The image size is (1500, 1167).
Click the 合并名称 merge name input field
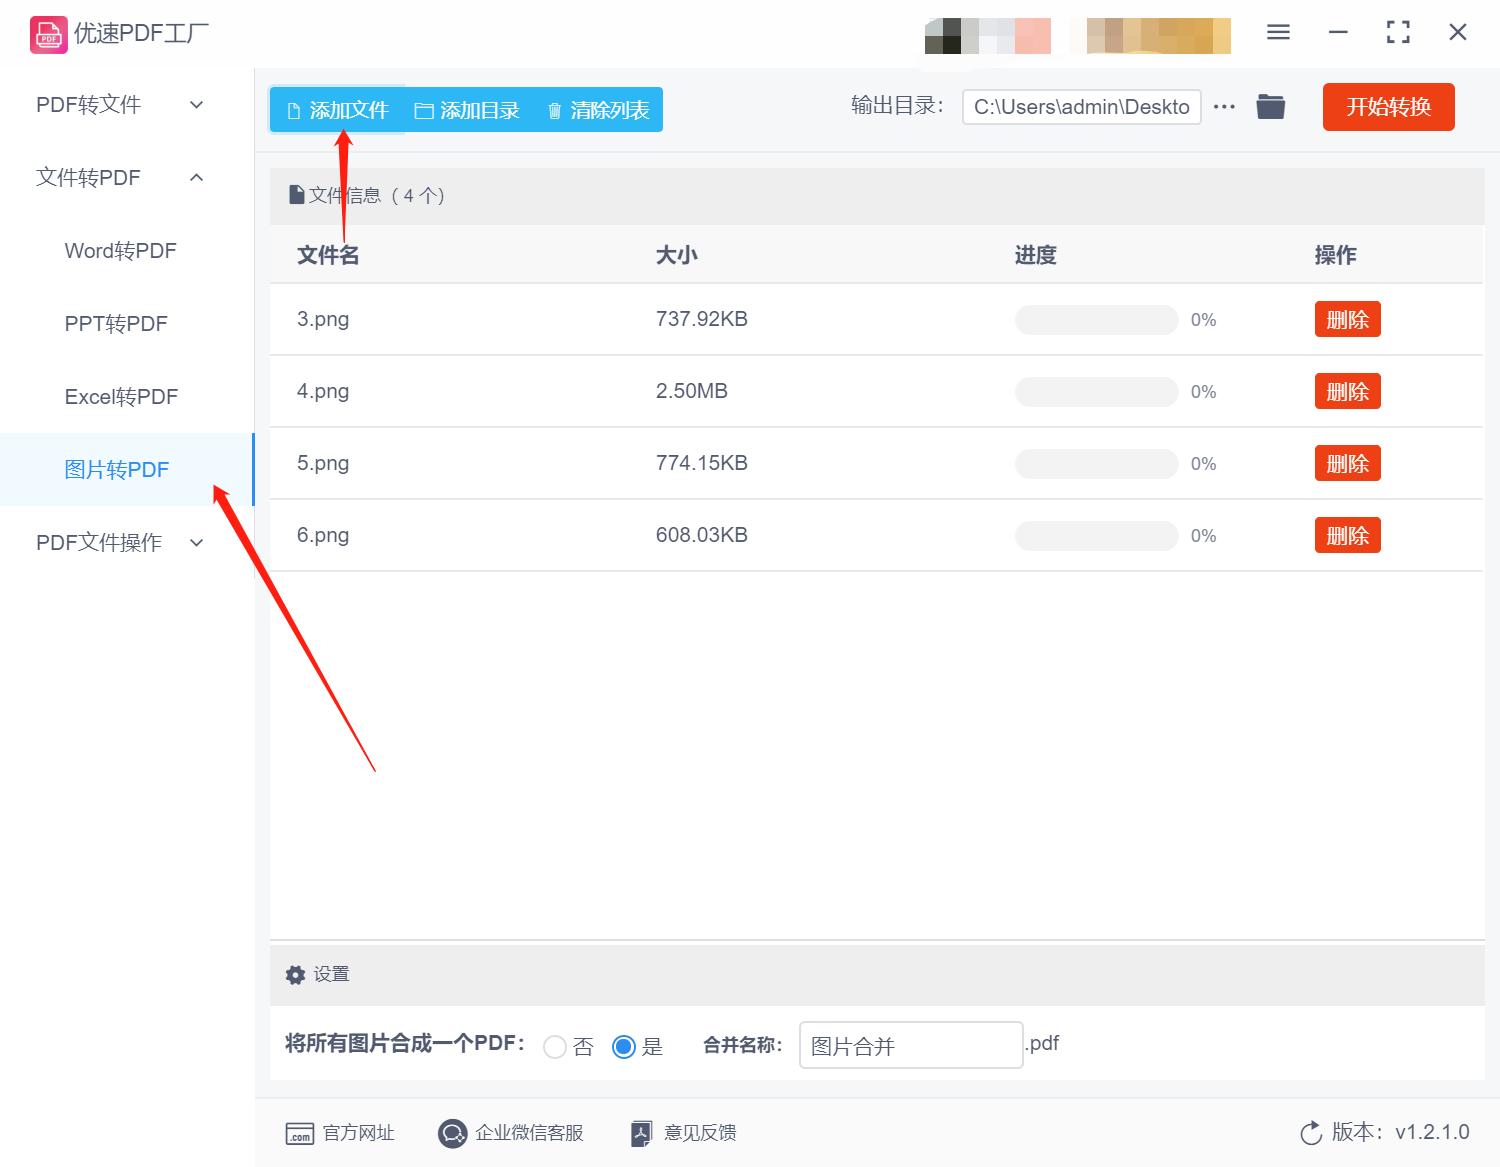point(909,1045)
